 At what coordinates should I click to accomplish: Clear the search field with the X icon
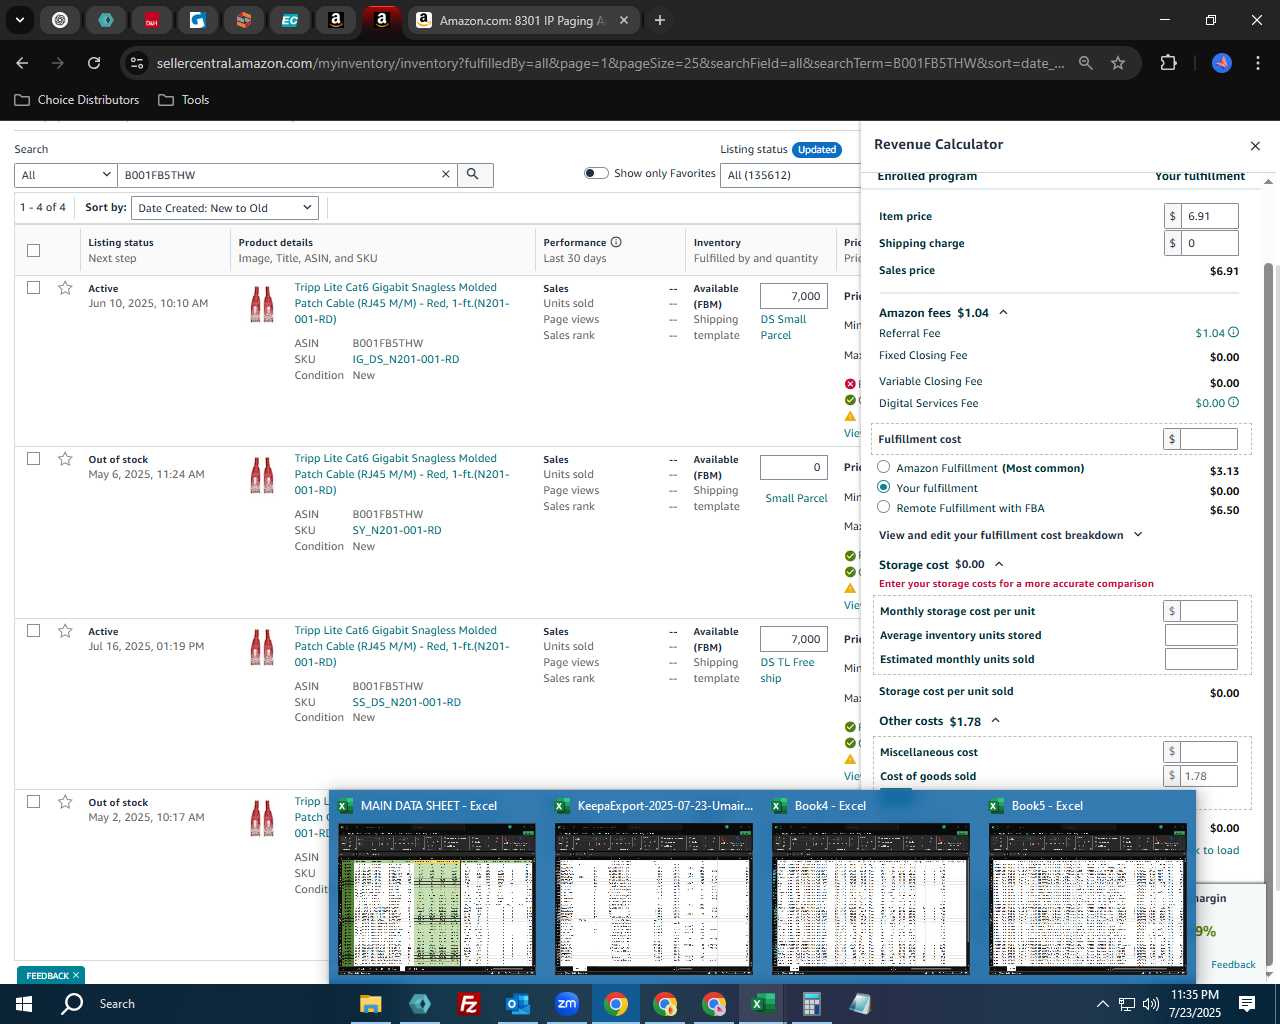click(446, 175)
